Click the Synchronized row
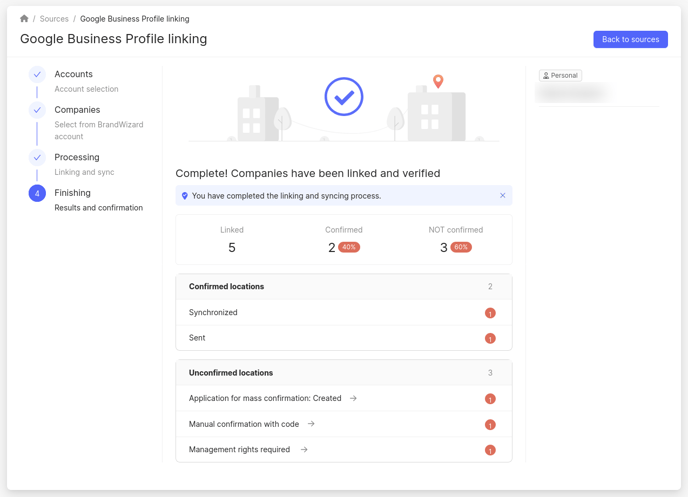 click(x=344, y=312)
